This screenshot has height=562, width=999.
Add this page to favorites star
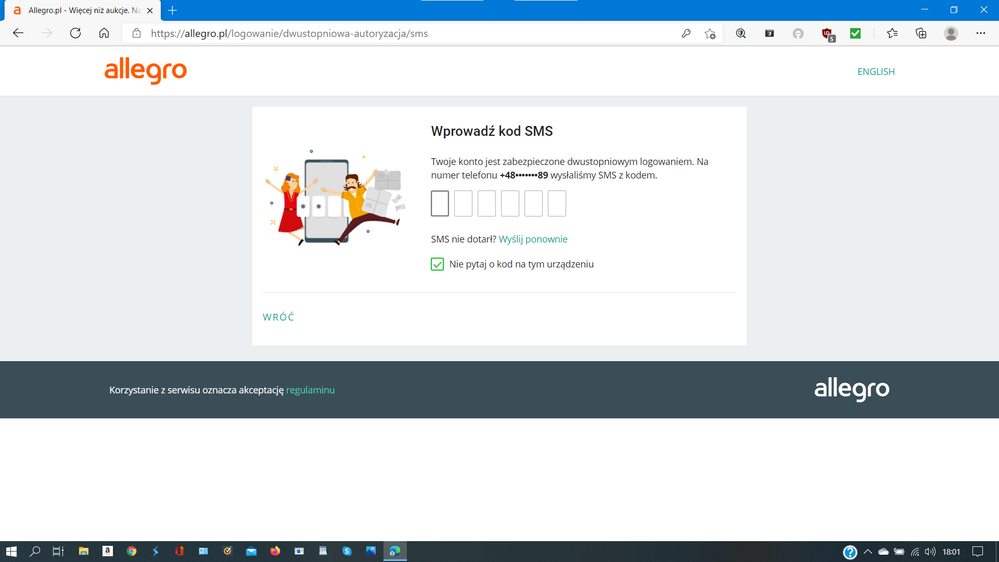710,33
